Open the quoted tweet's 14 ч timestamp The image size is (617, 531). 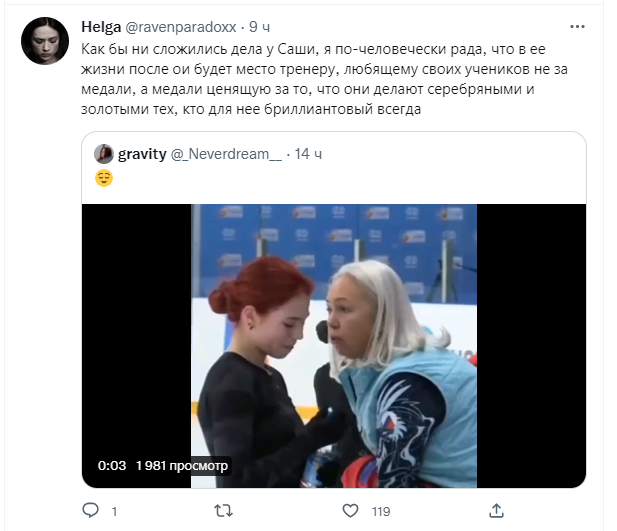point(308,154)
